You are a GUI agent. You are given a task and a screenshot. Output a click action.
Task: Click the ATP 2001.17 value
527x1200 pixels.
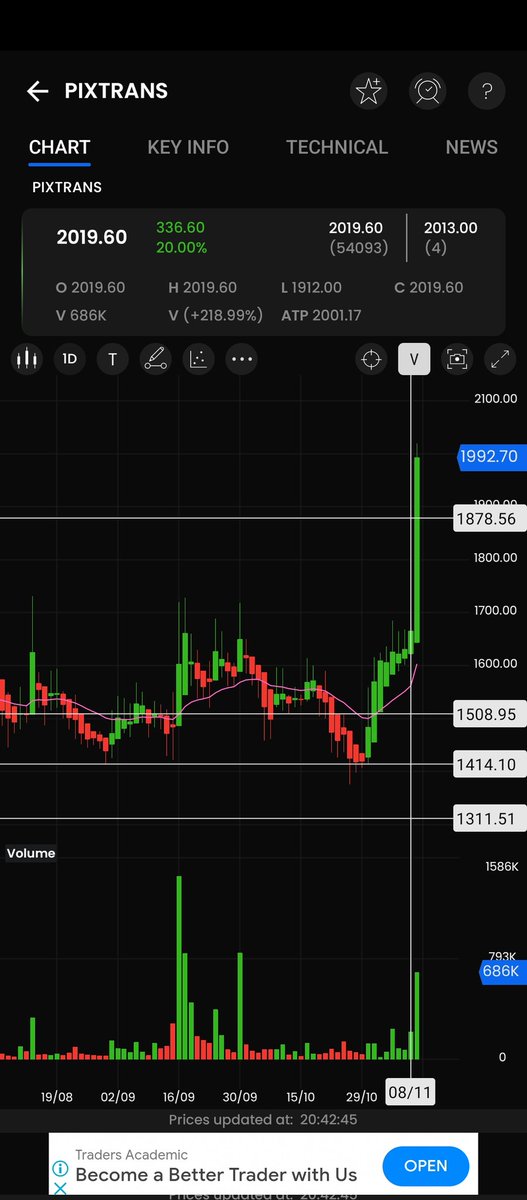pos(323,315)
